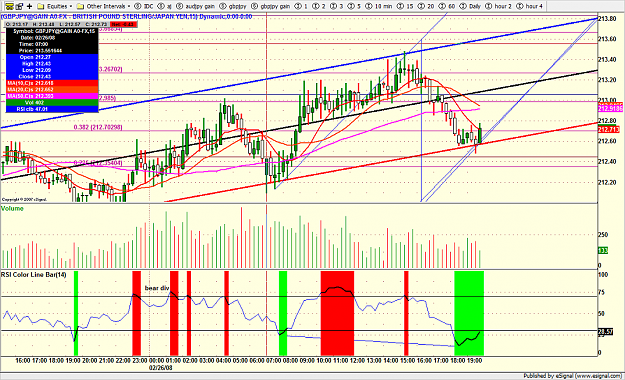Click the Vol 402 green row
The height and width of the screenshot is (380, 625).
tap(52, 102)
